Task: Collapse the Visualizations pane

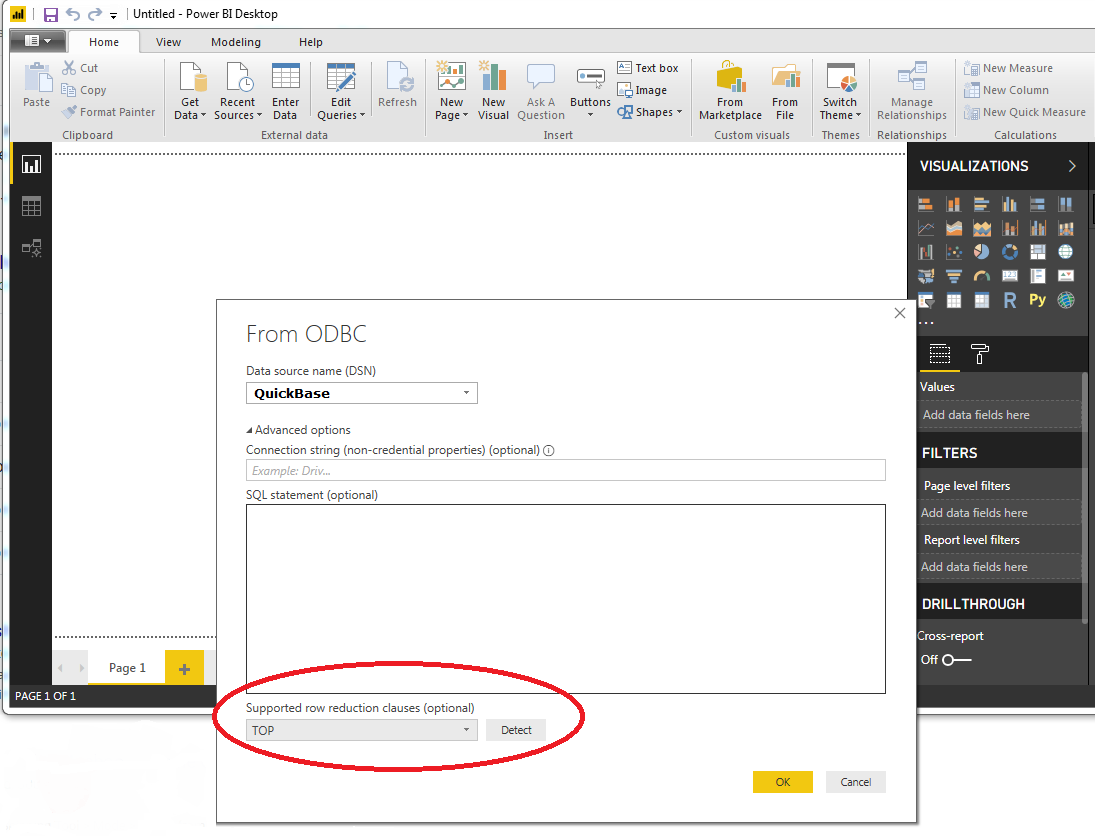Action: tap(1072, 166)
